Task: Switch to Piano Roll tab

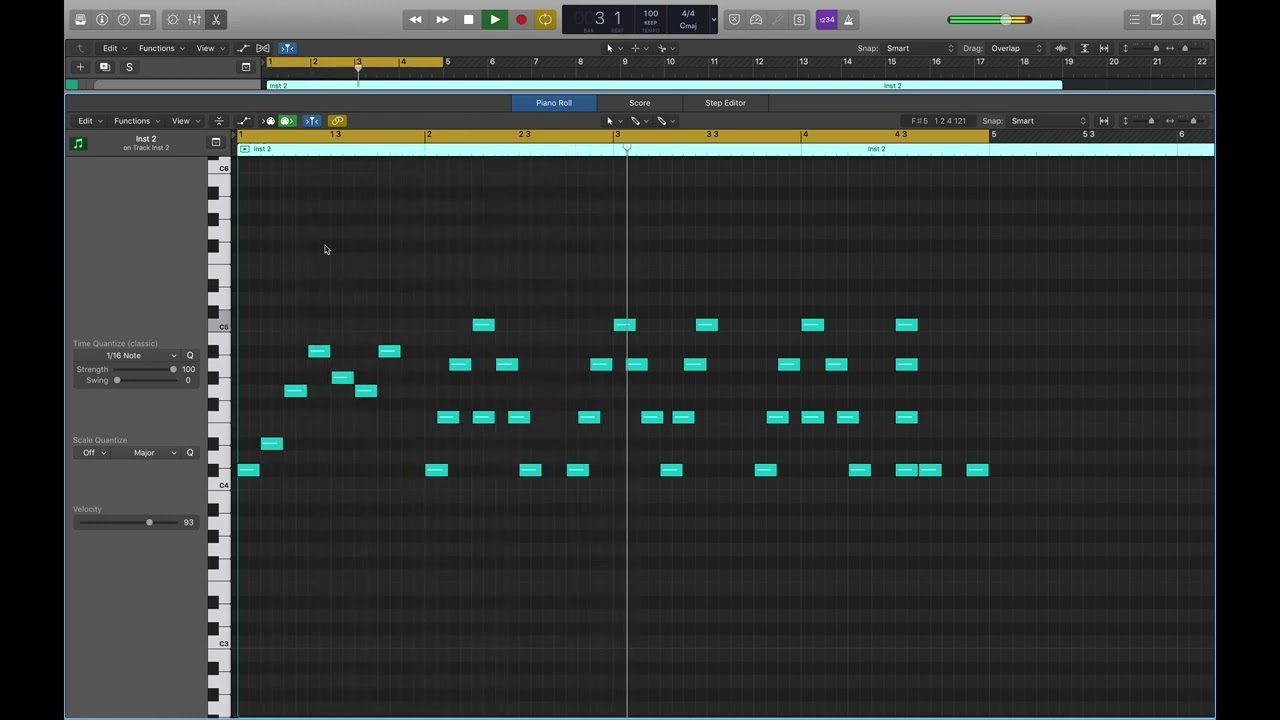Action: coord(554,103)
